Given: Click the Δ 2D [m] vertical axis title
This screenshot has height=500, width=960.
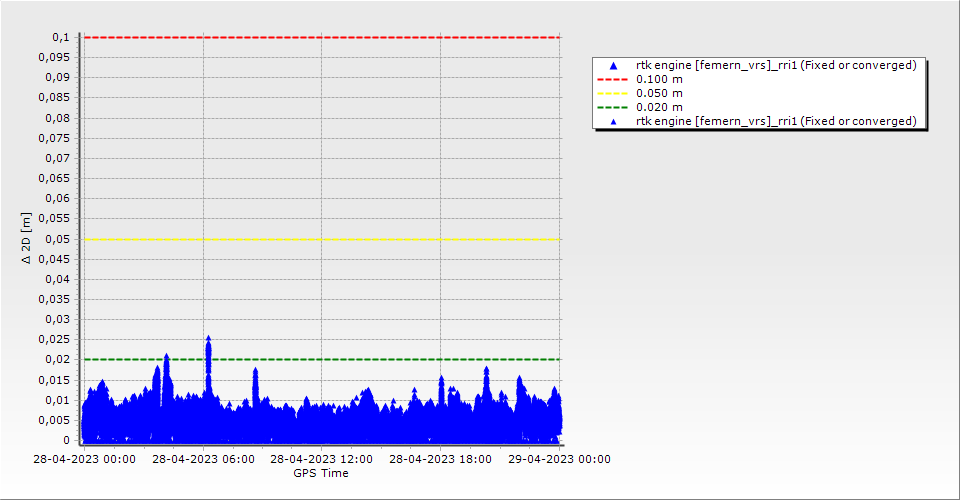Looking at the screenshot, I should pyautogui.click(x=28, y=238).
